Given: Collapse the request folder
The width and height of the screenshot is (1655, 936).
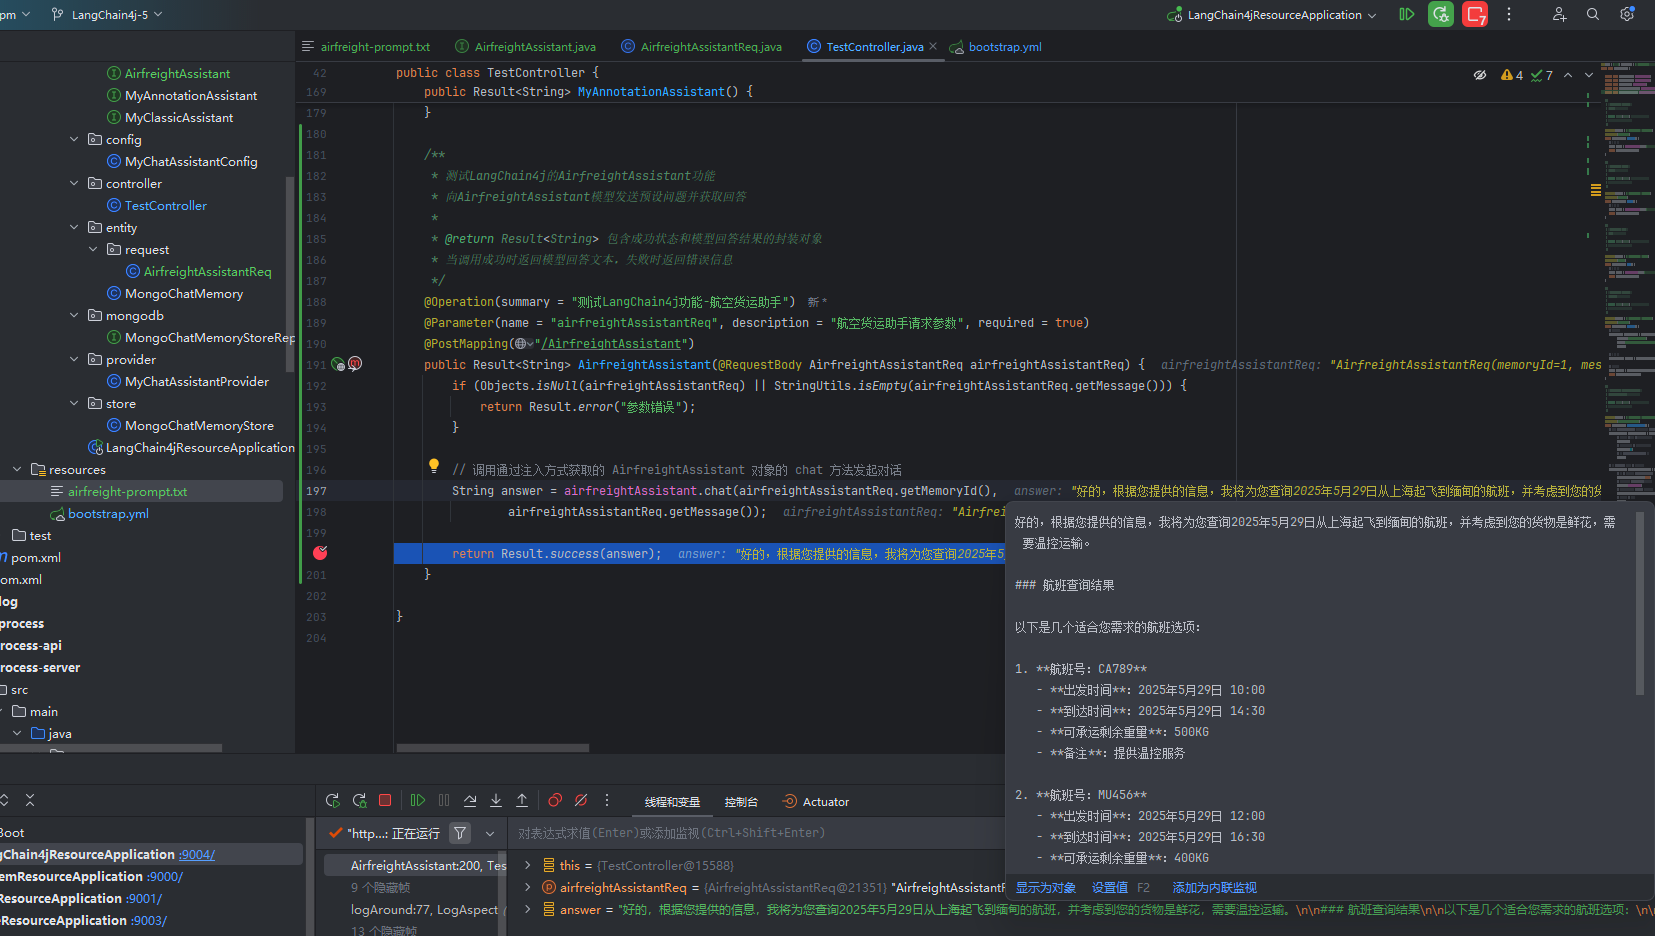Looking at the screenshot, I should [93, 249].
